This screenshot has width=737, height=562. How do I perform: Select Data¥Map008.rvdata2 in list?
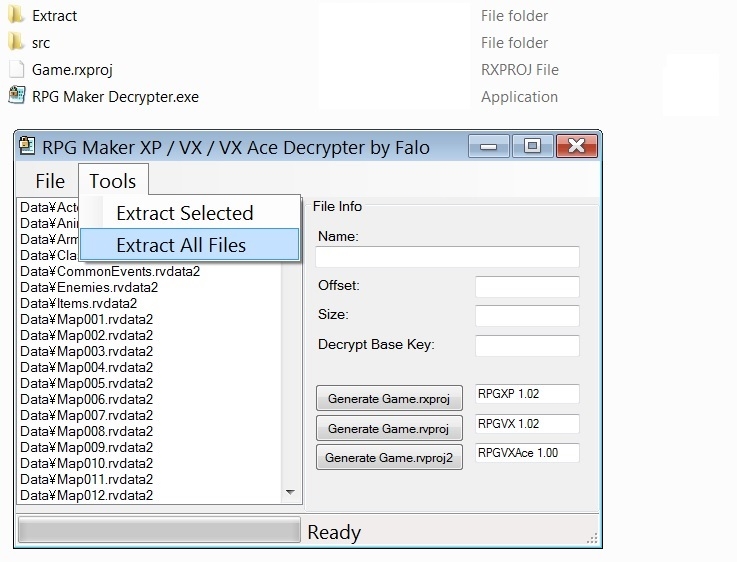pyautogui.click(x=86, y=431)
